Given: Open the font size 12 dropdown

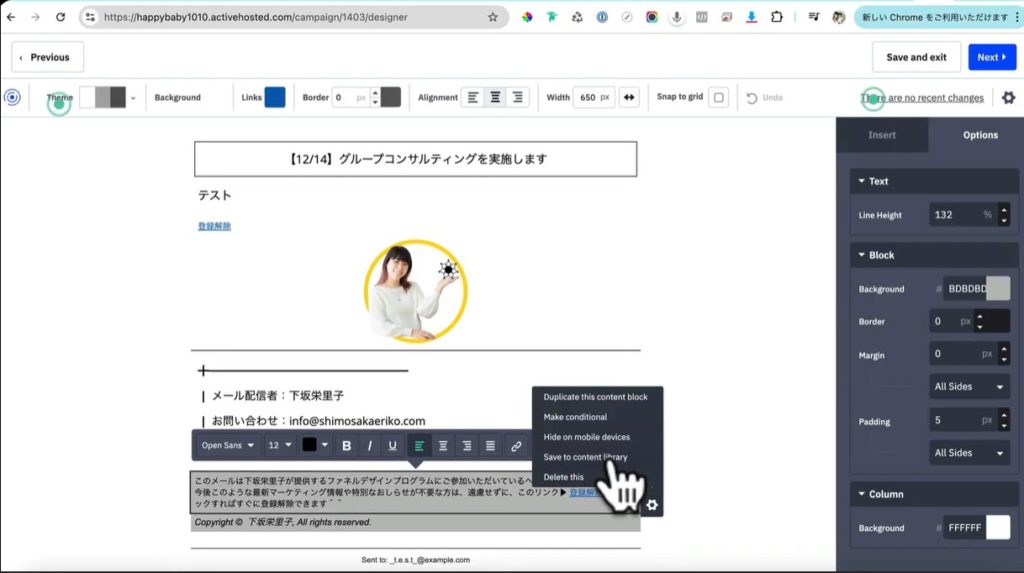Looking at the screenshot, I should 280,446.
